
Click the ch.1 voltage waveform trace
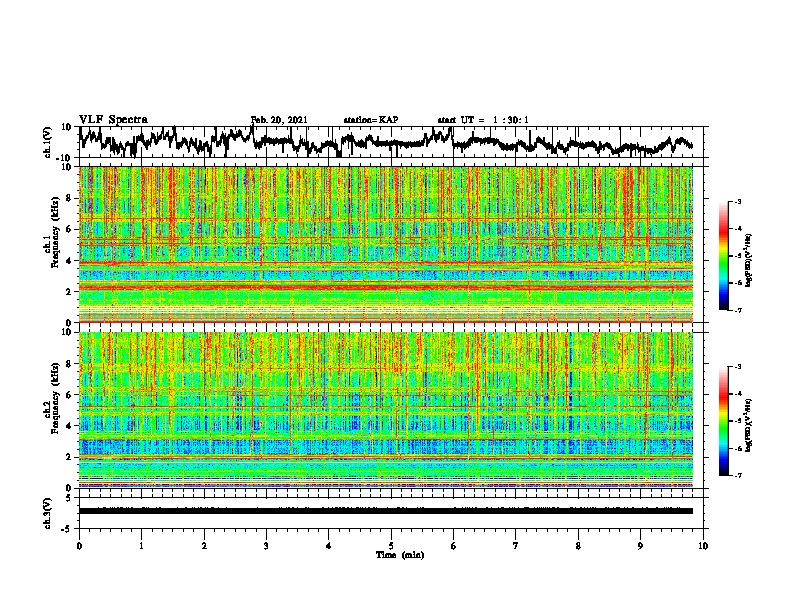coord(386,142)
